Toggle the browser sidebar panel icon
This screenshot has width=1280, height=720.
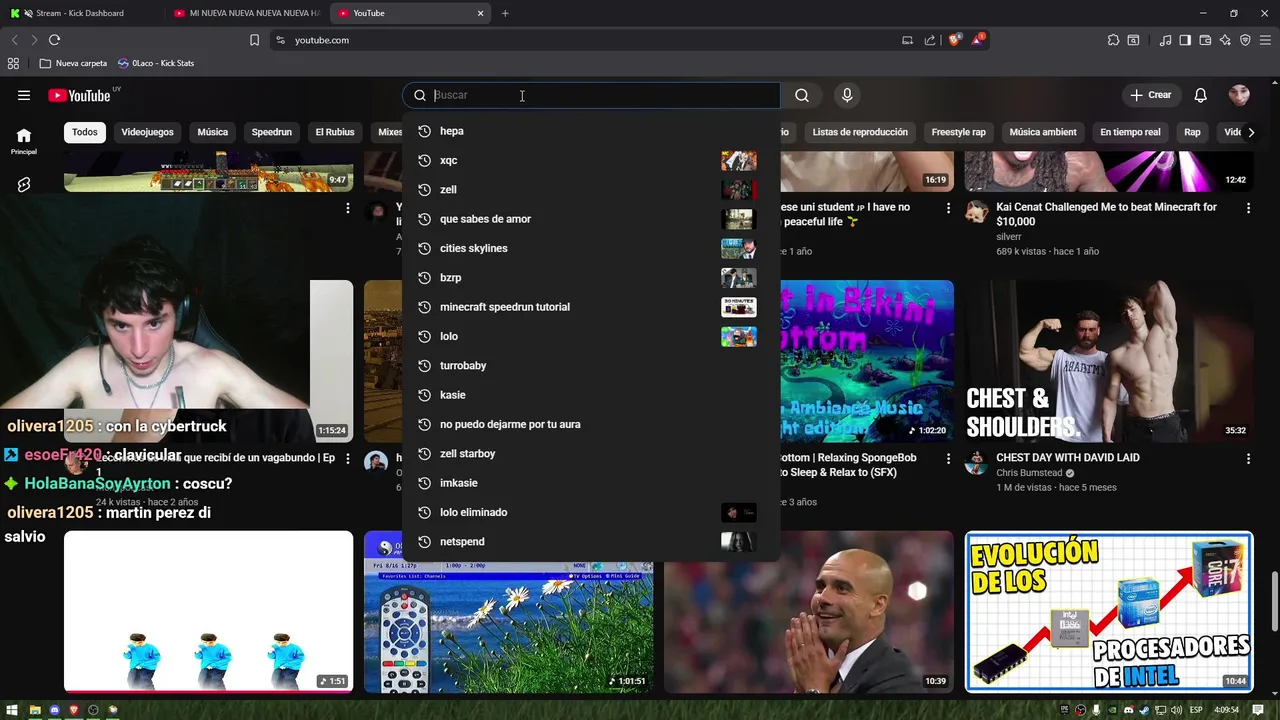(1185, 40)
